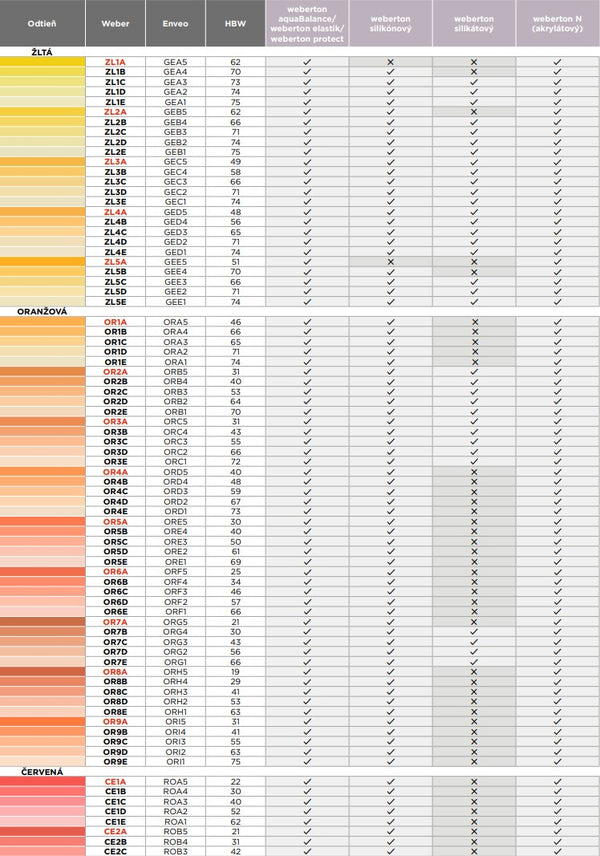The width and height of the screenshot is (600, 856).
Task: Click HBW value 22 in CE1A row
Action: (235, 782)
